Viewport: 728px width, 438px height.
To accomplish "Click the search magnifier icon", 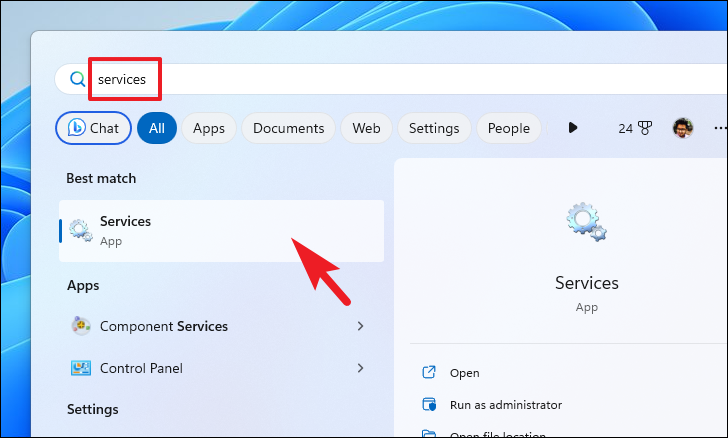I will pyautogui.click(x=78, y=79).
